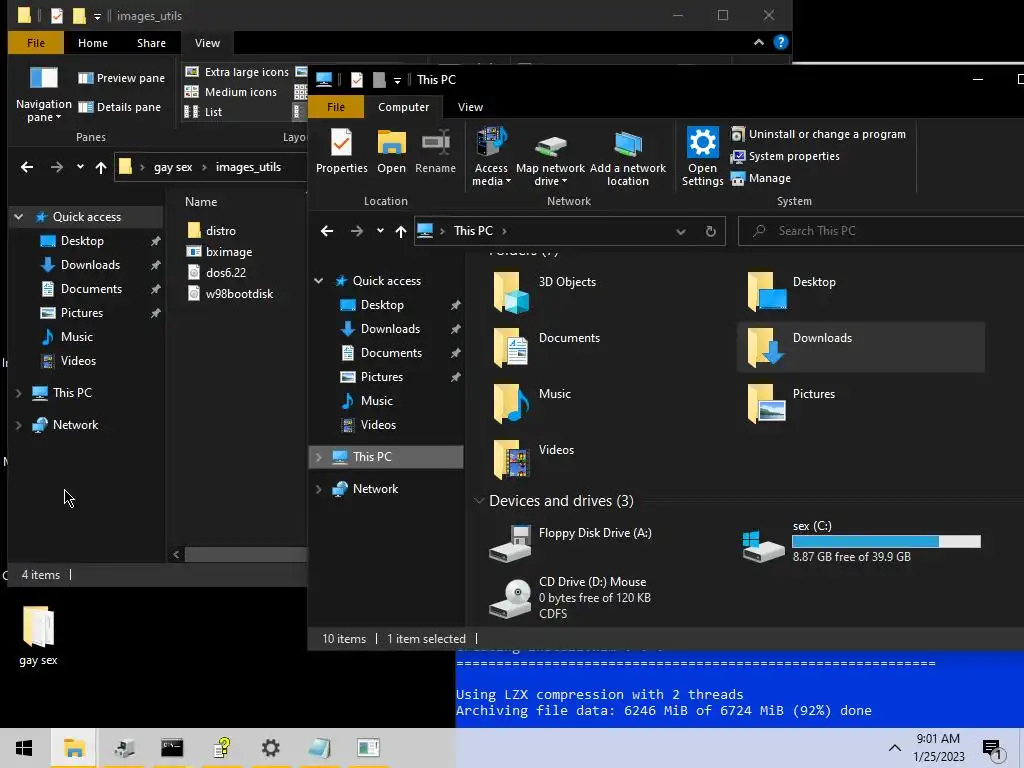Click the Open folder ribbon icon
Image resolution: width=1024 pixels, height=768 pixels.
pyautogui.click(x=391, y=151)
